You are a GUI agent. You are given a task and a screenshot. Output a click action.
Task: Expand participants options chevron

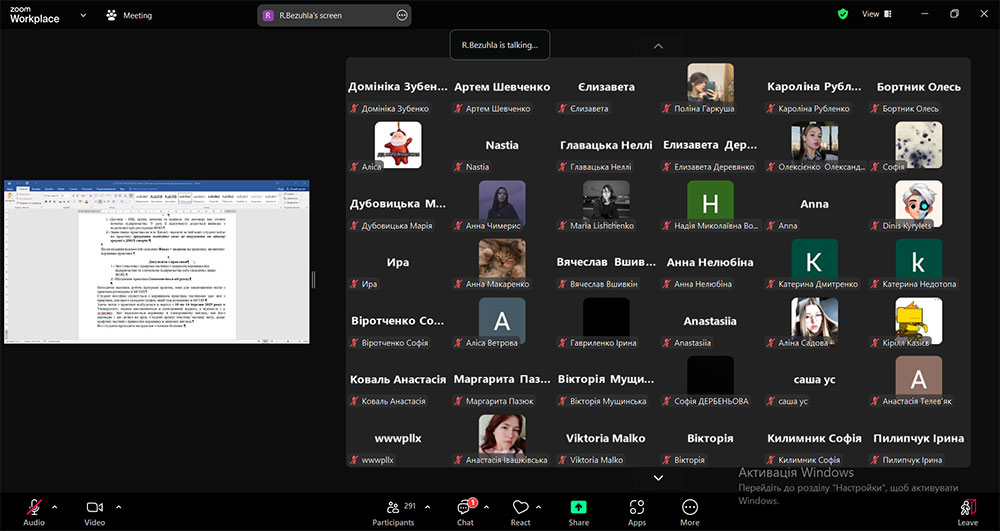(x=427, y=507)
